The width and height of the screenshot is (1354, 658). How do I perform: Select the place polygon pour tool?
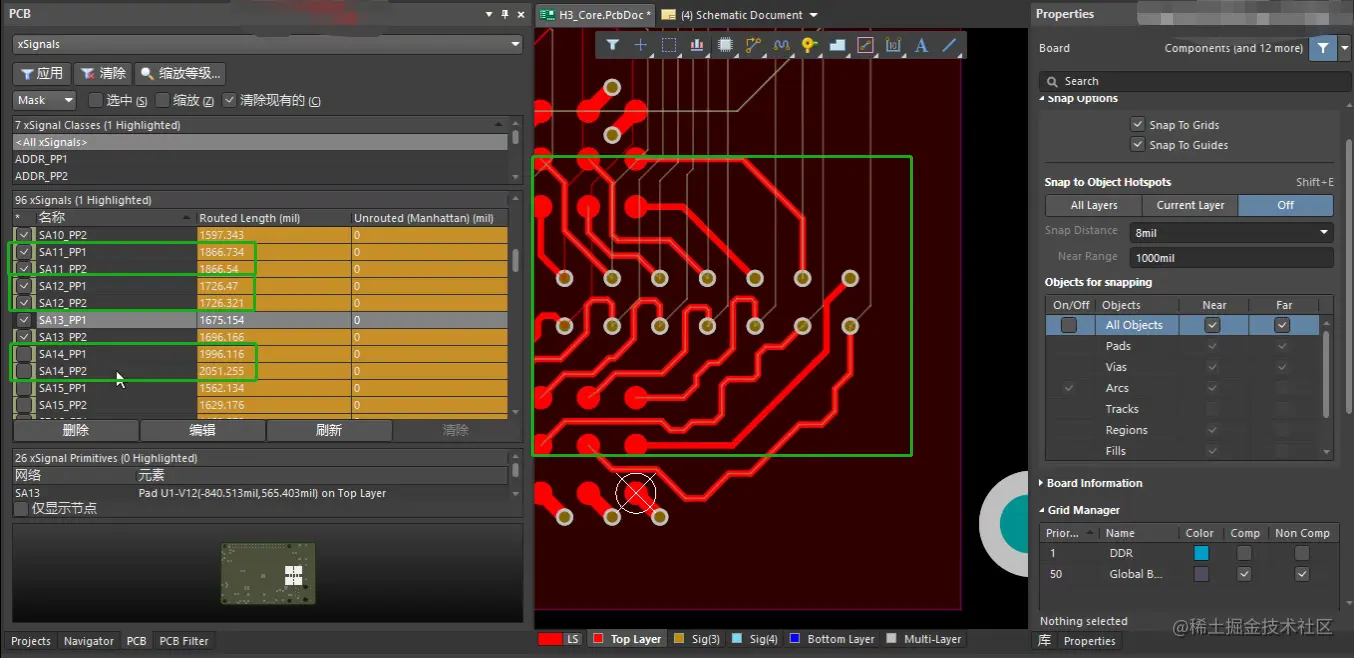point(838,45)
